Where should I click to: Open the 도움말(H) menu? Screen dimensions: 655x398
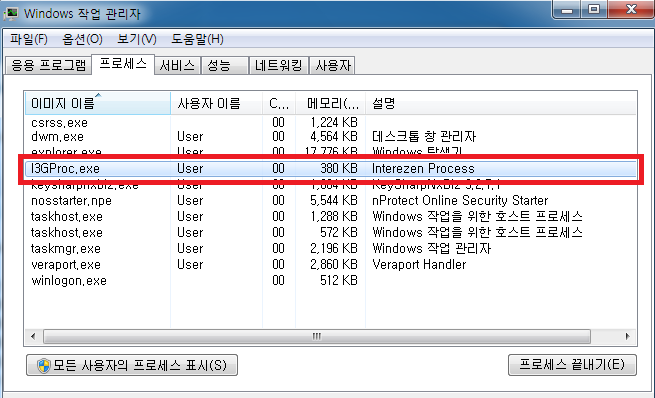[197, 39]
